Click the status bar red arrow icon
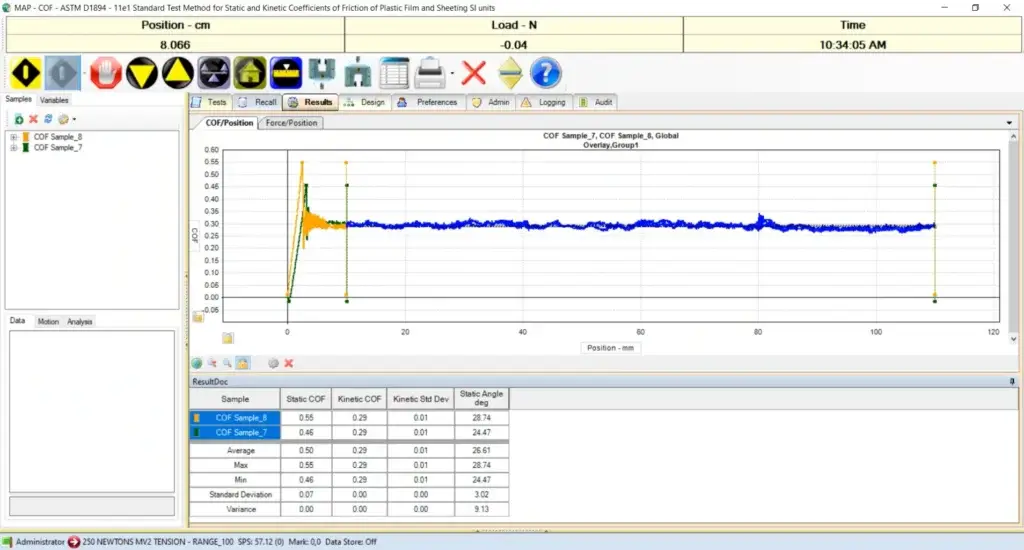The height and width of the screenshot is (550, 1024). [x=74, y=542]
